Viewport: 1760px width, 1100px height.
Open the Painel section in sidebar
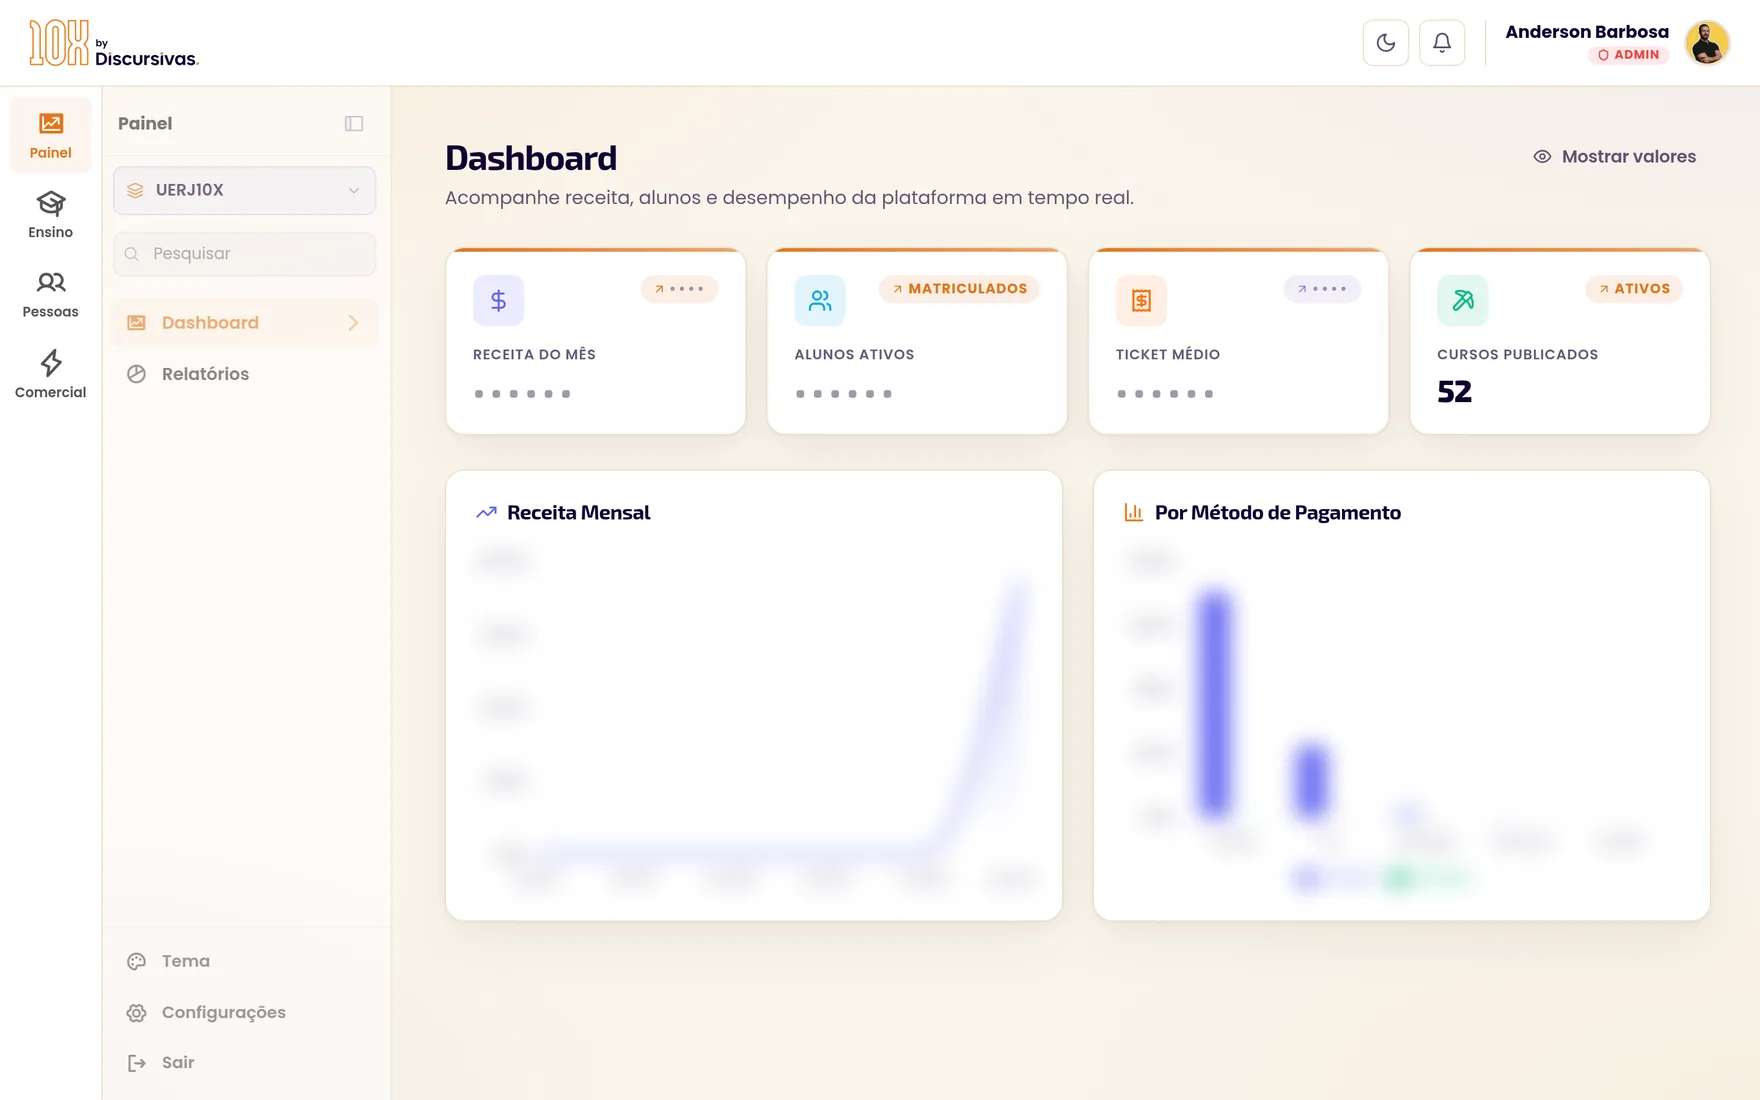point(50,135)
